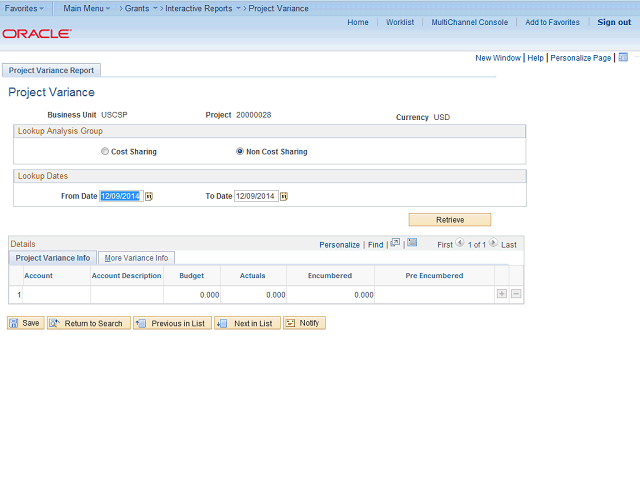The height and width of the screenshot is (480, 640).
Task: Click the From Date input field
Action: [121, 196]
